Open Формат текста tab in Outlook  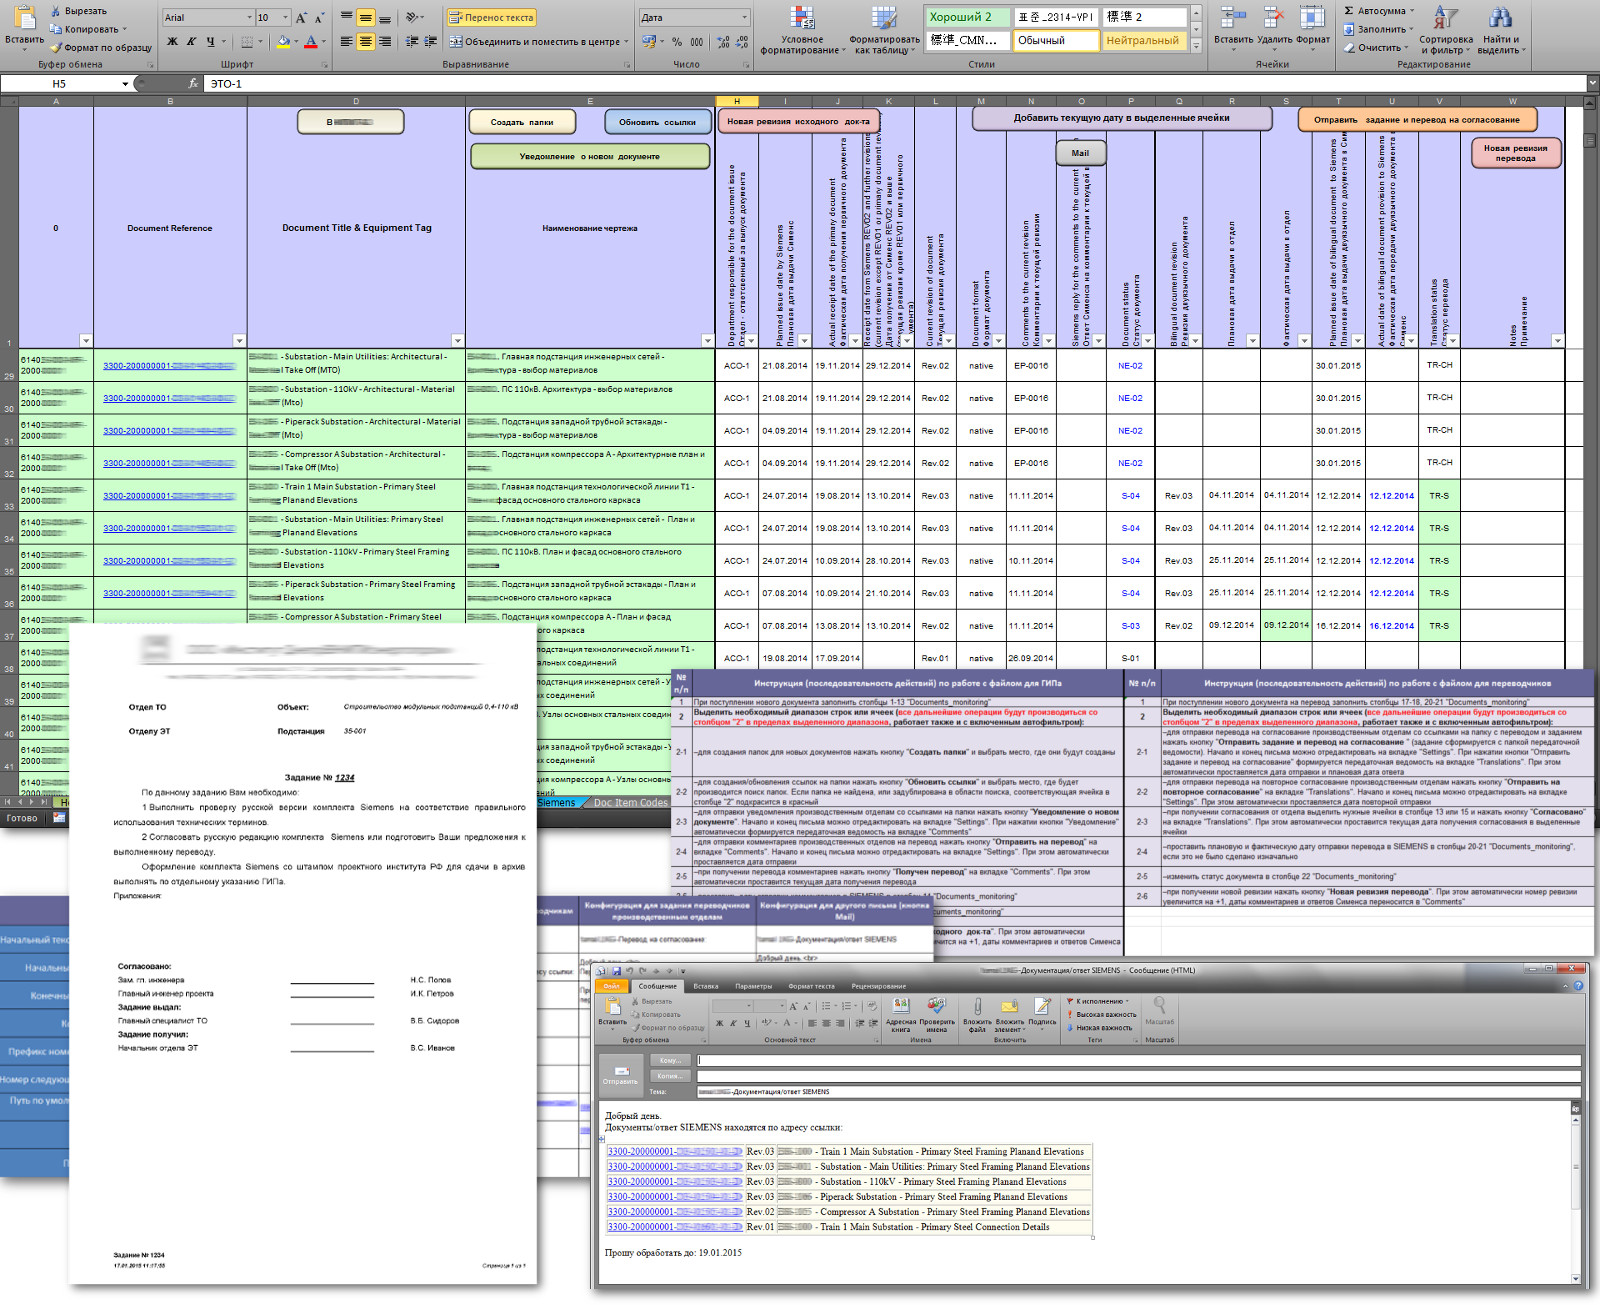point(811,986)
